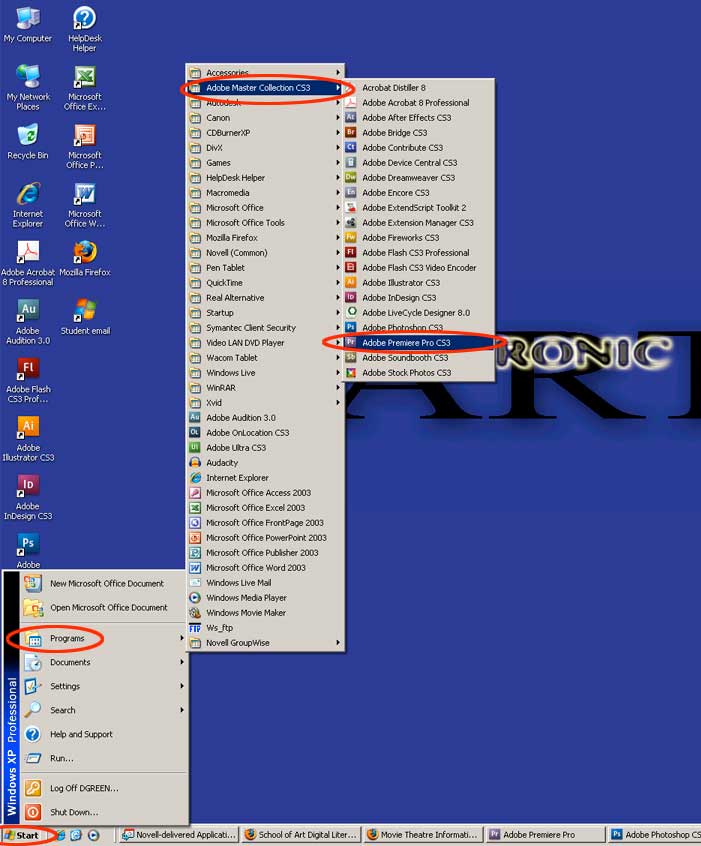The width and height of the screenshot is (701, 846).
Task: Open Adobe Stock Photos CS3
Action: coord(419,373)
